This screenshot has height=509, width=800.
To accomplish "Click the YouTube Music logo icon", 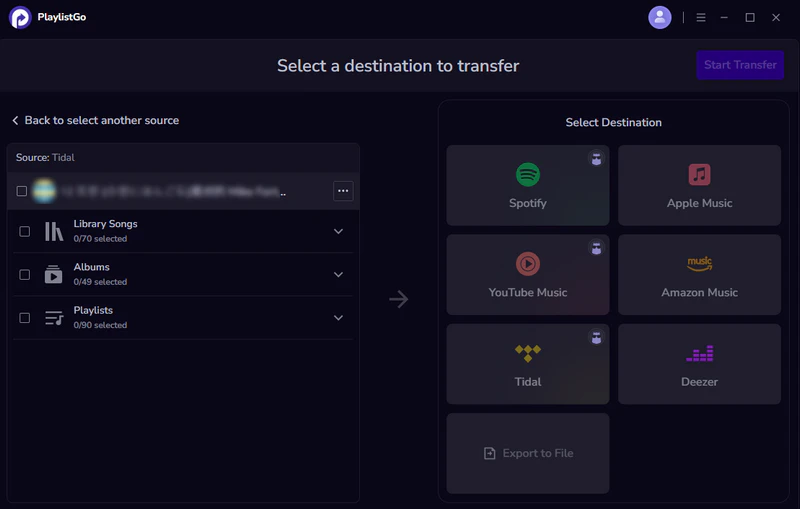I will [528, 264].
